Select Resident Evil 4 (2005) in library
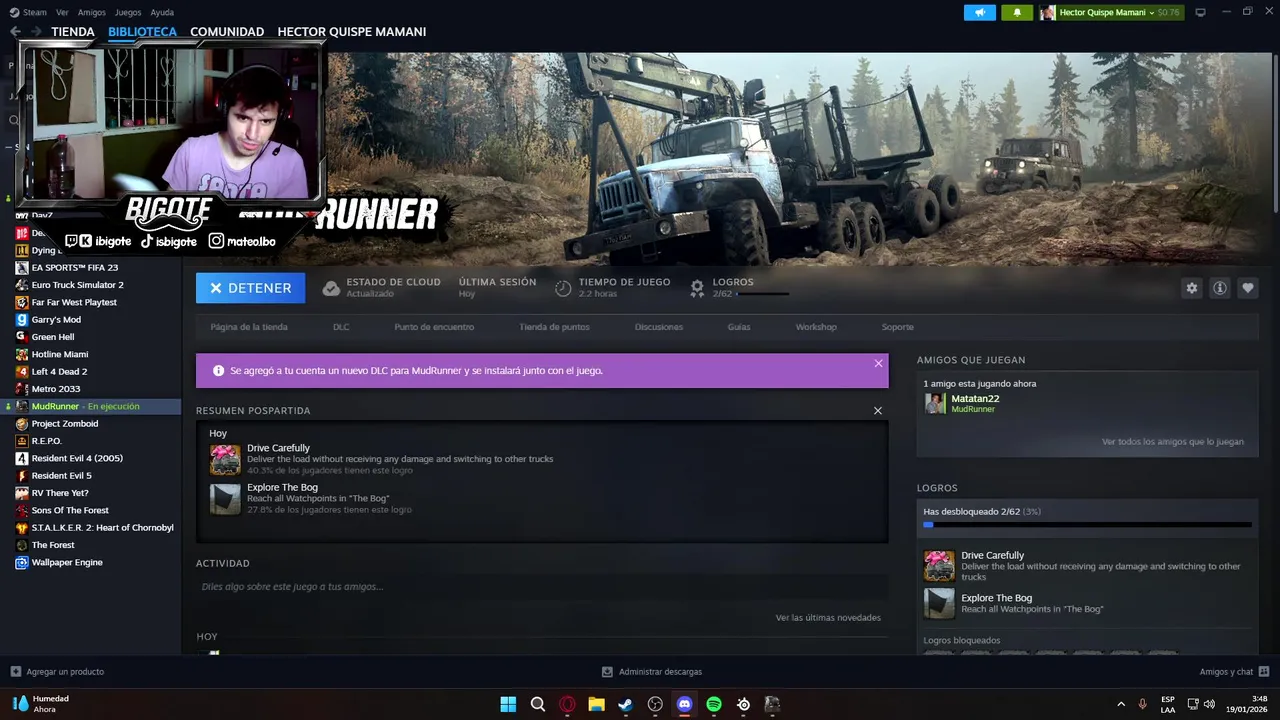 tap(77, 458)
